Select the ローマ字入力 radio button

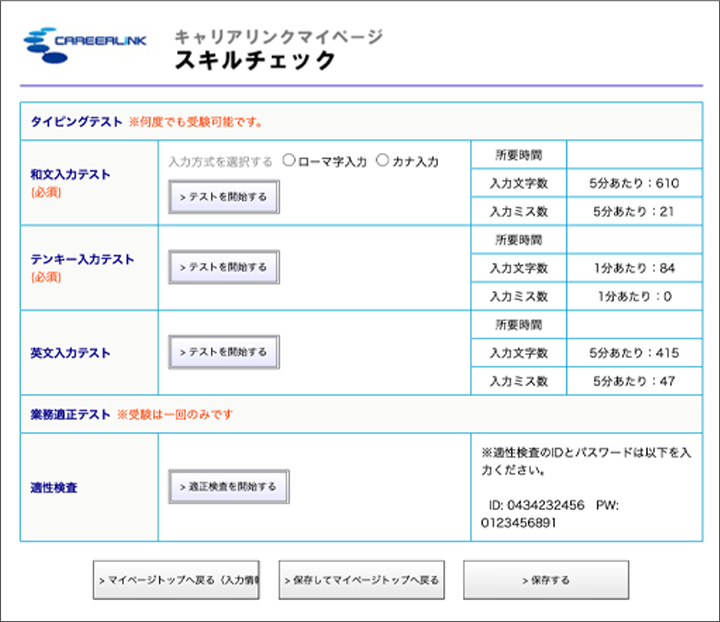289,160
